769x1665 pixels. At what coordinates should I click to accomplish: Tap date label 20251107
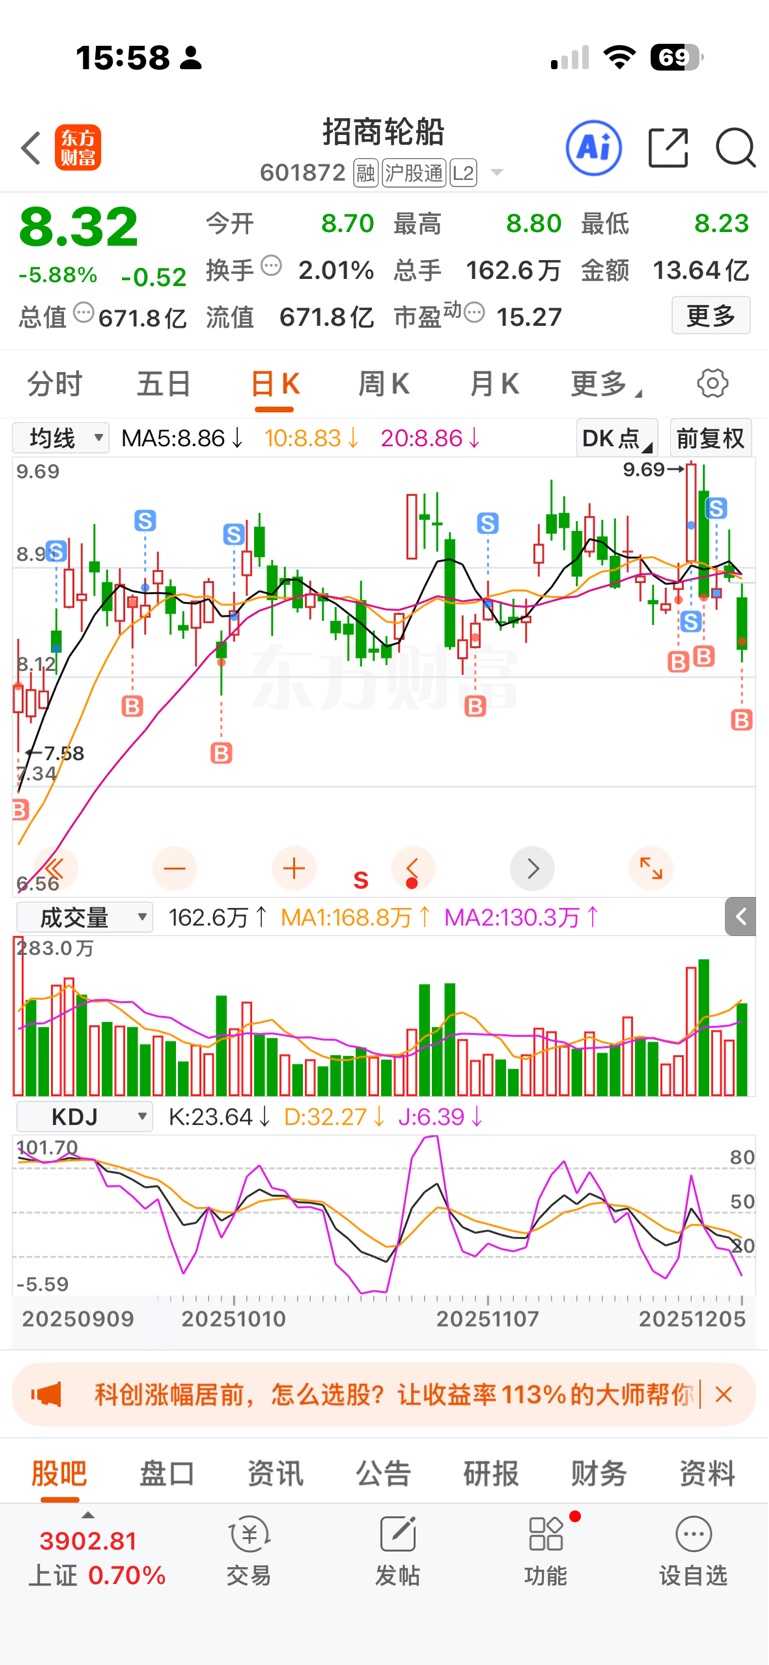[488, 1319]
